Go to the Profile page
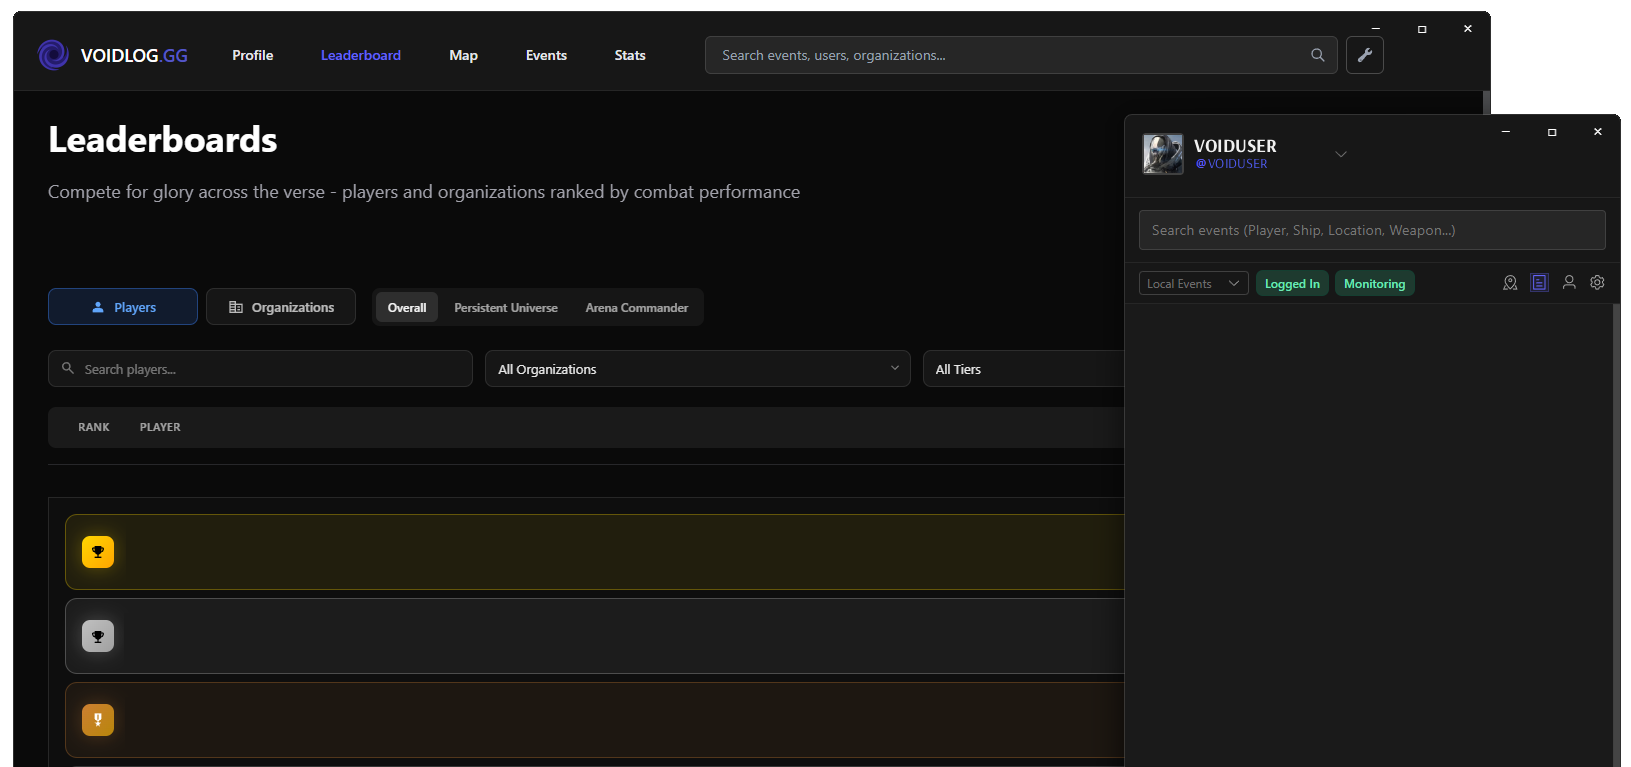Viewport: 1631px width, 767px height. click(x=252, y=55)
